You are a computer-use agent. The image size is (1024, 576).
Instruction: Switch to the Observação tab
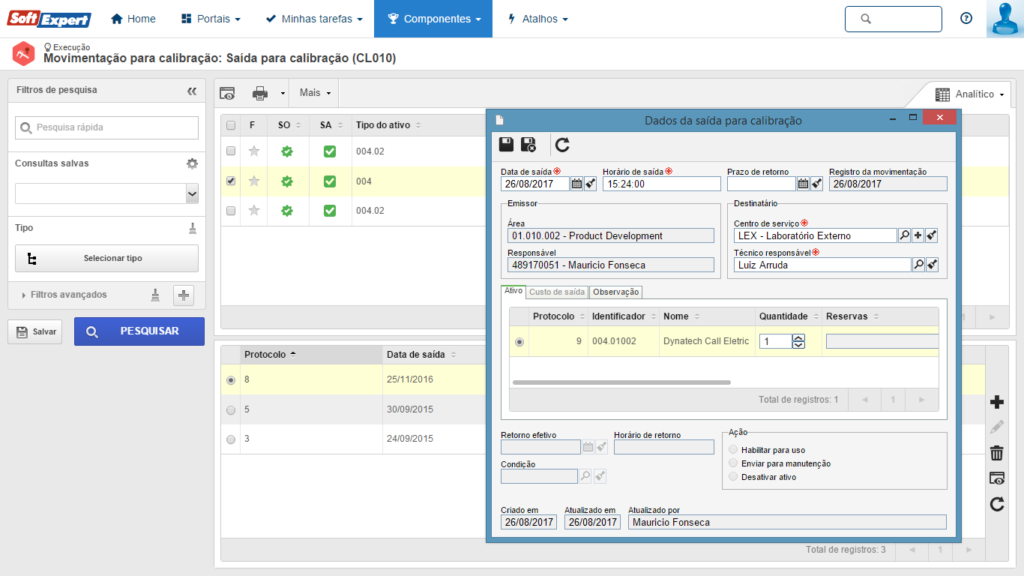coord(615,292)
